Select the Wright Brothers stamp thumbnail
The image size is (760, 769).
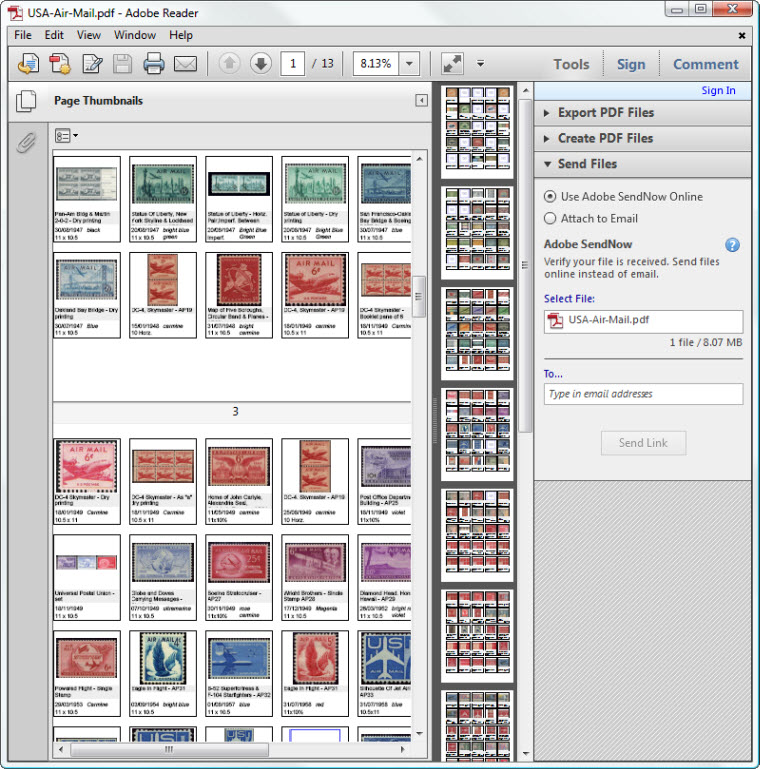pos(315,578)
